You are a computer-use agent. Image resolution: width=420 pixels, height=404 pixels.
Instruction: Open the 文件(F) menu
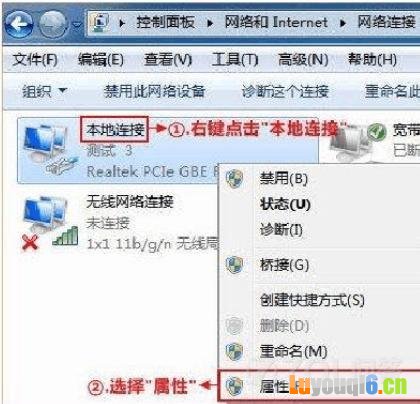click(x=35, y=60)
